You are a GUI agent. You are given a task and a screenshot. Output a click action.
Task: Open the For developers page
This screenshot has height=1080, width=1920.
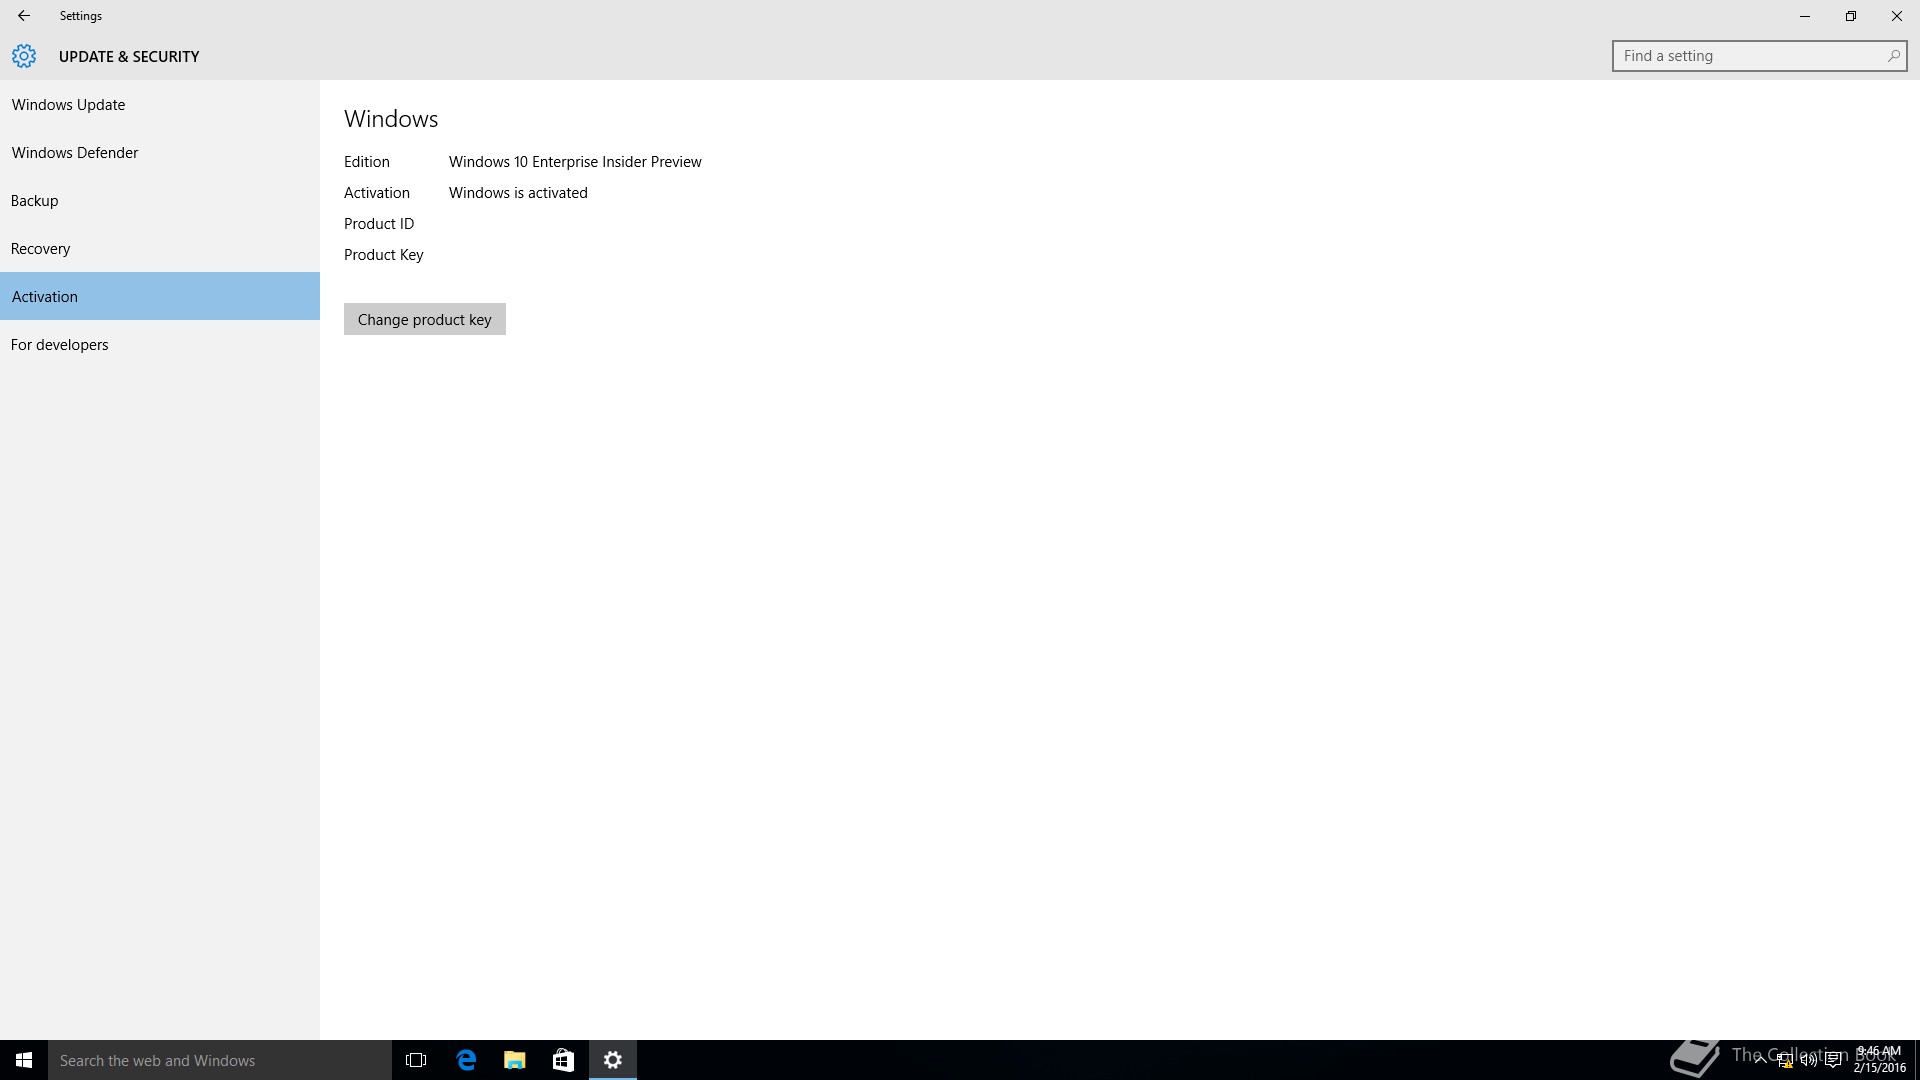[x=60, y=345]
